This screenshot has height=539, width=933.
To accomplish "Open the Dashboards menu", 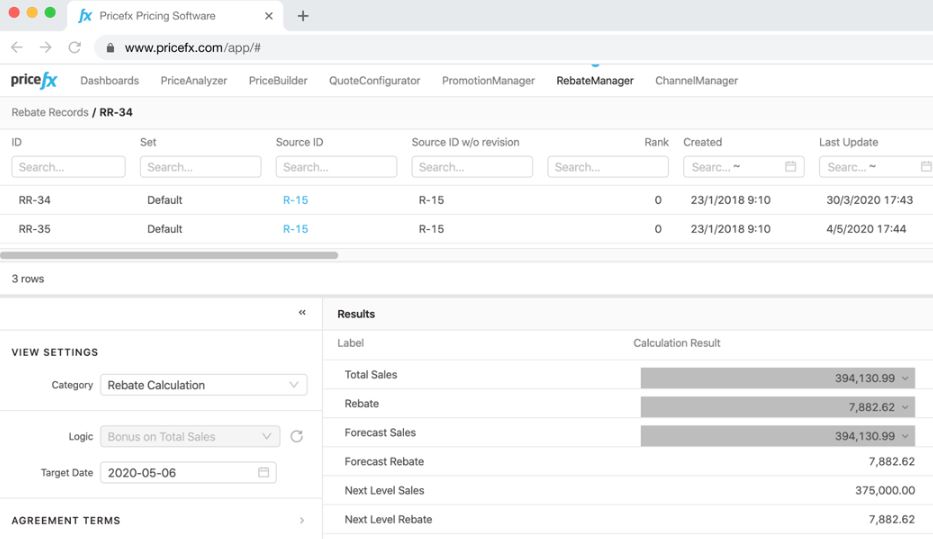I will tap(109, 80).
